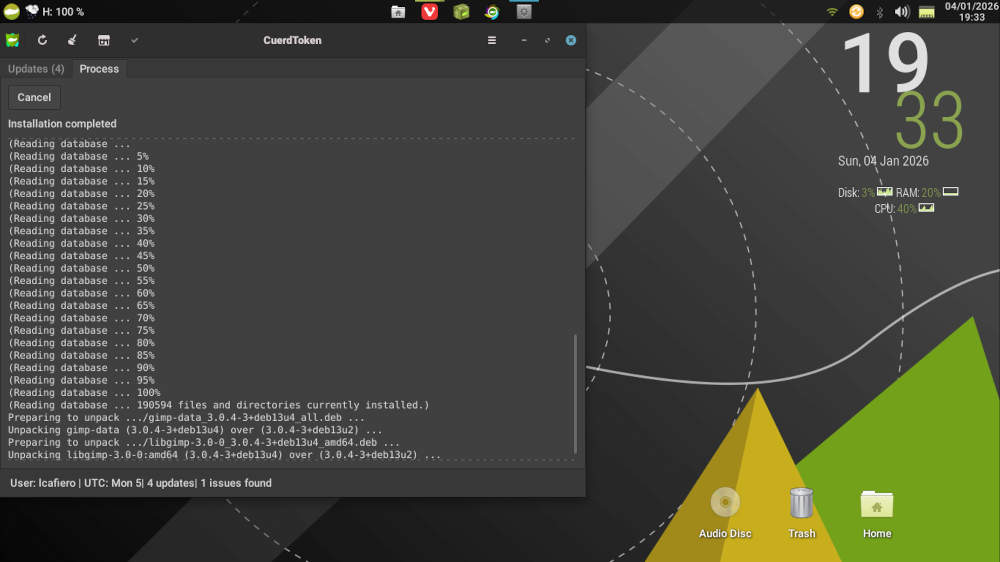Screen dimensions: 1000x562
Task: Open the volume speaker tray icon
Action: pyautogui.click(x=902, y=12)
